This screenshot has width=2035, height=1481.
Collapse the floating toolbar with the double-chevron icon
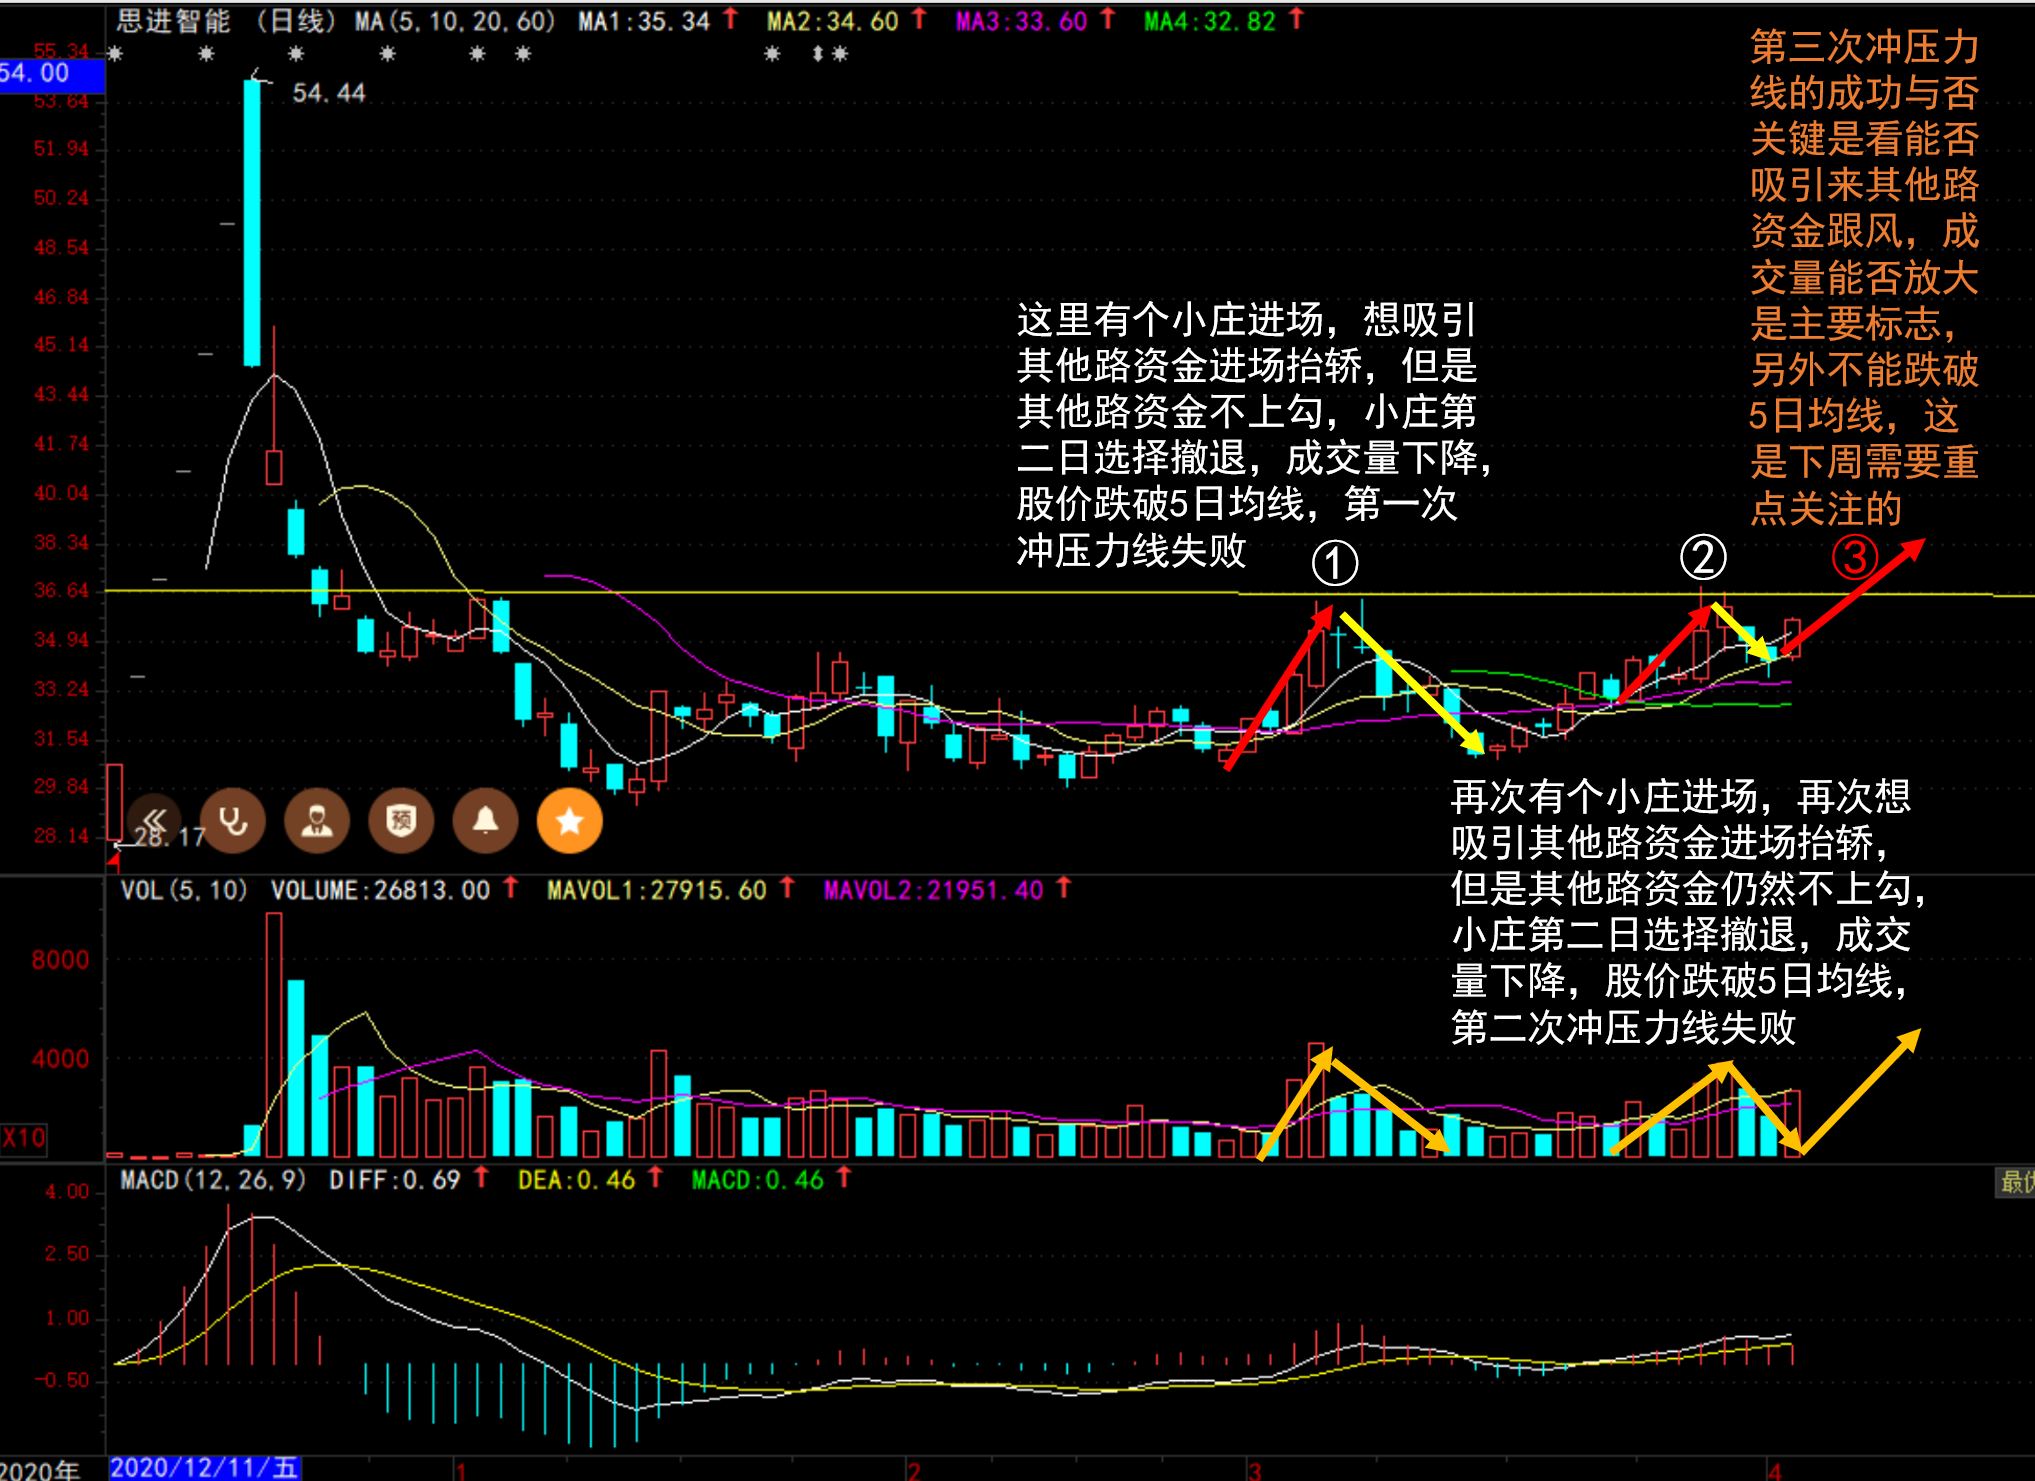(x=153, y=821)
